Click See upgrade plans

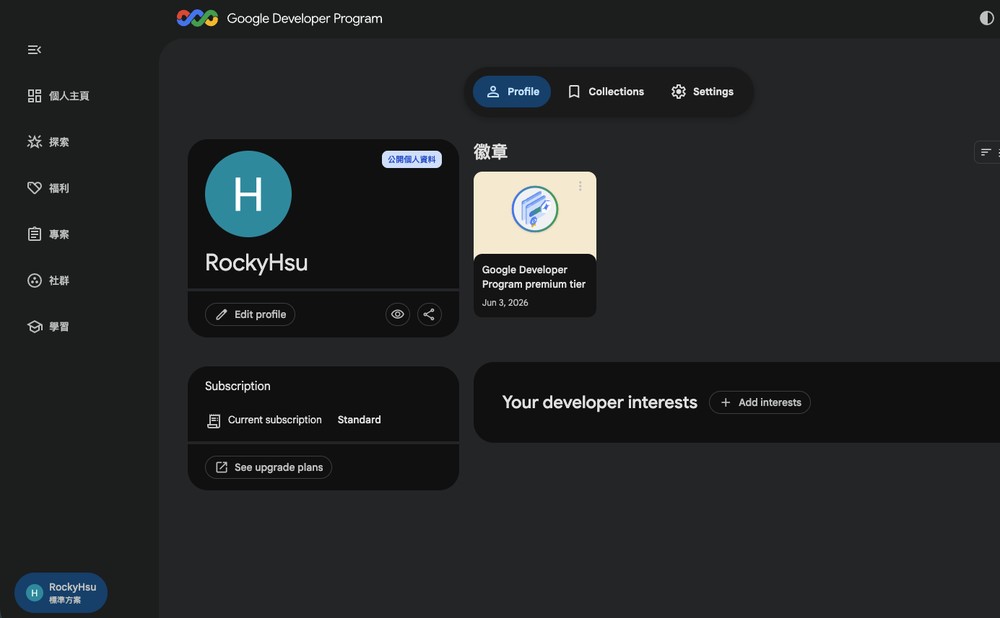point(268,467)
